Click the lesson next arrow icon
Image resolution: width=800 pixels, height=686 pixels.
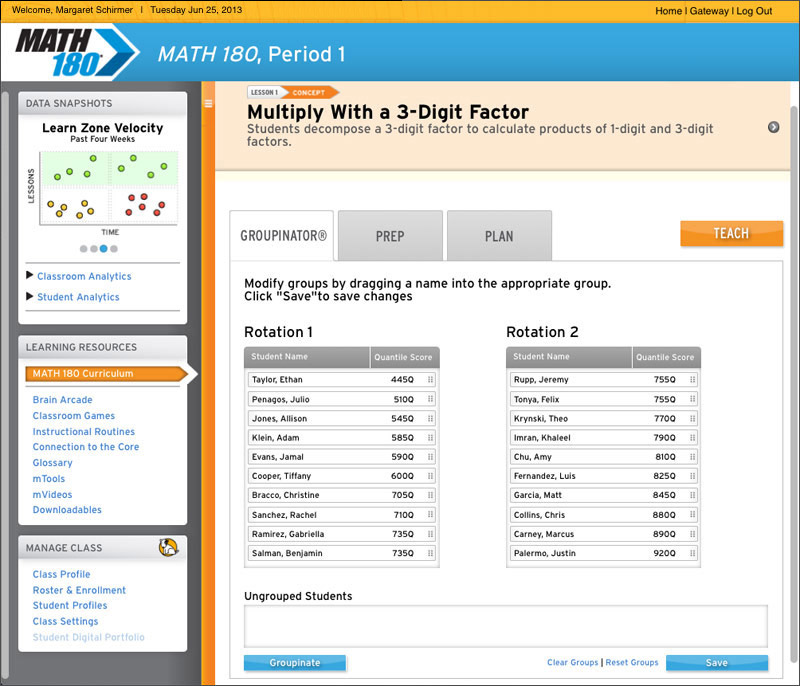(x=773, y=128)
